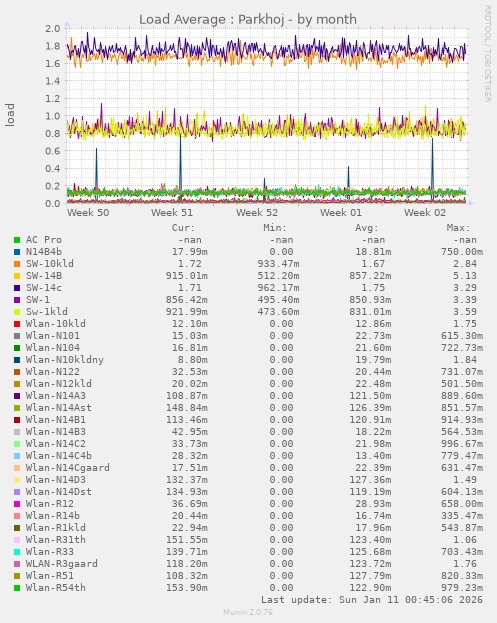
Task: Click the Week 02 axis label
Action: tap(425, 213)
